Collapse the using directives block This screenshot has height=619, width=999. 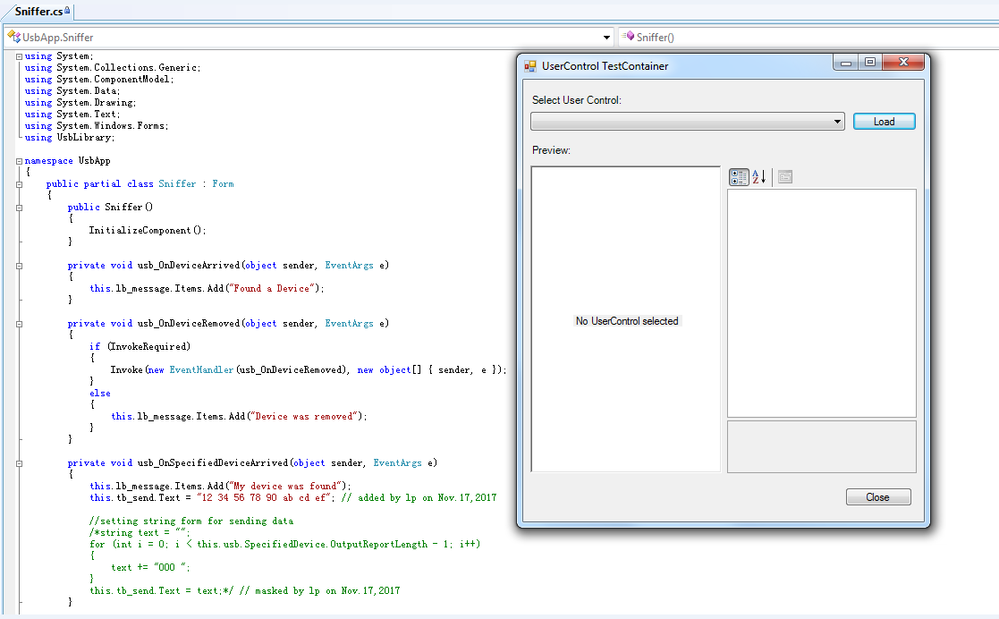(19, 56)
